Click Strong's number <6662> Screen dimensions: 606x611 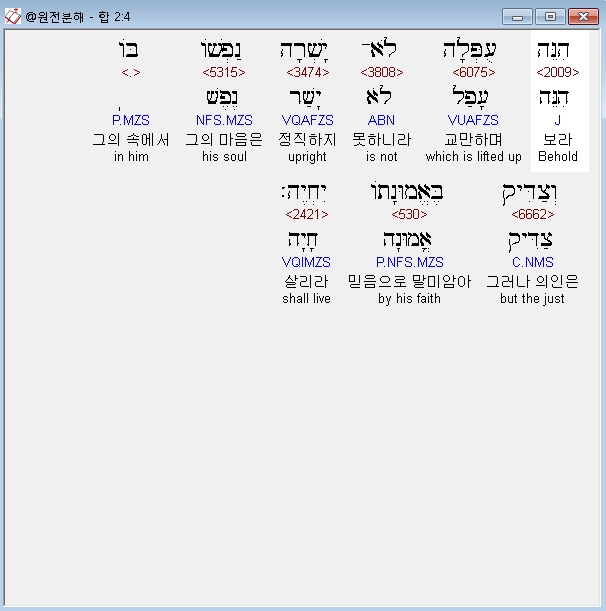click(532, 214)
